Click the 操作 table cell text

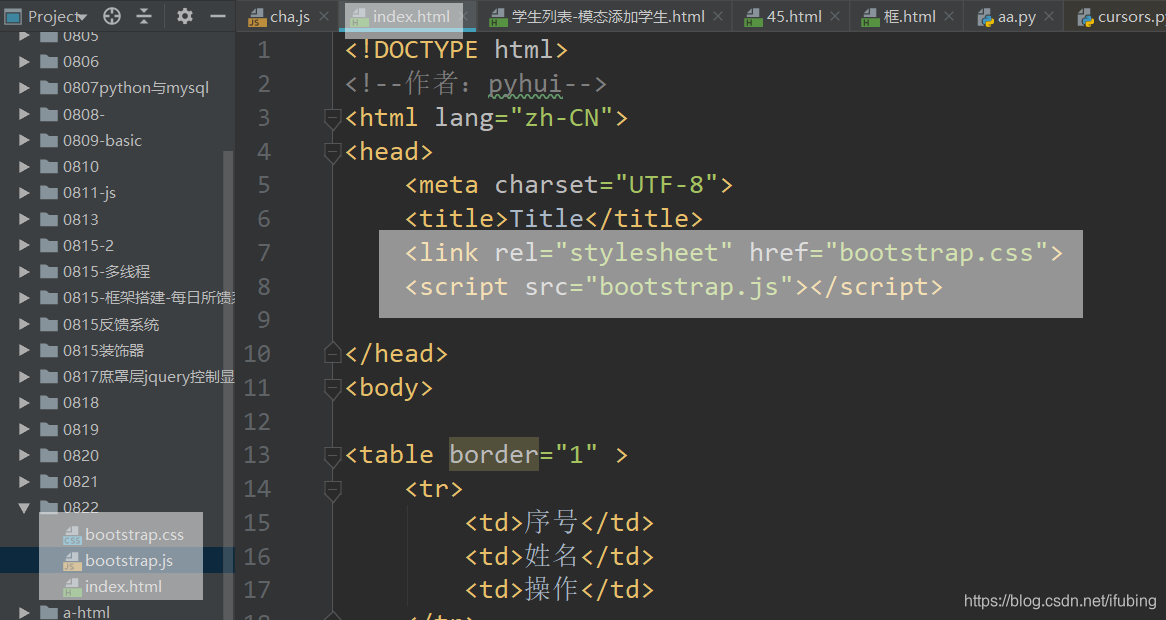pos(551,590)
